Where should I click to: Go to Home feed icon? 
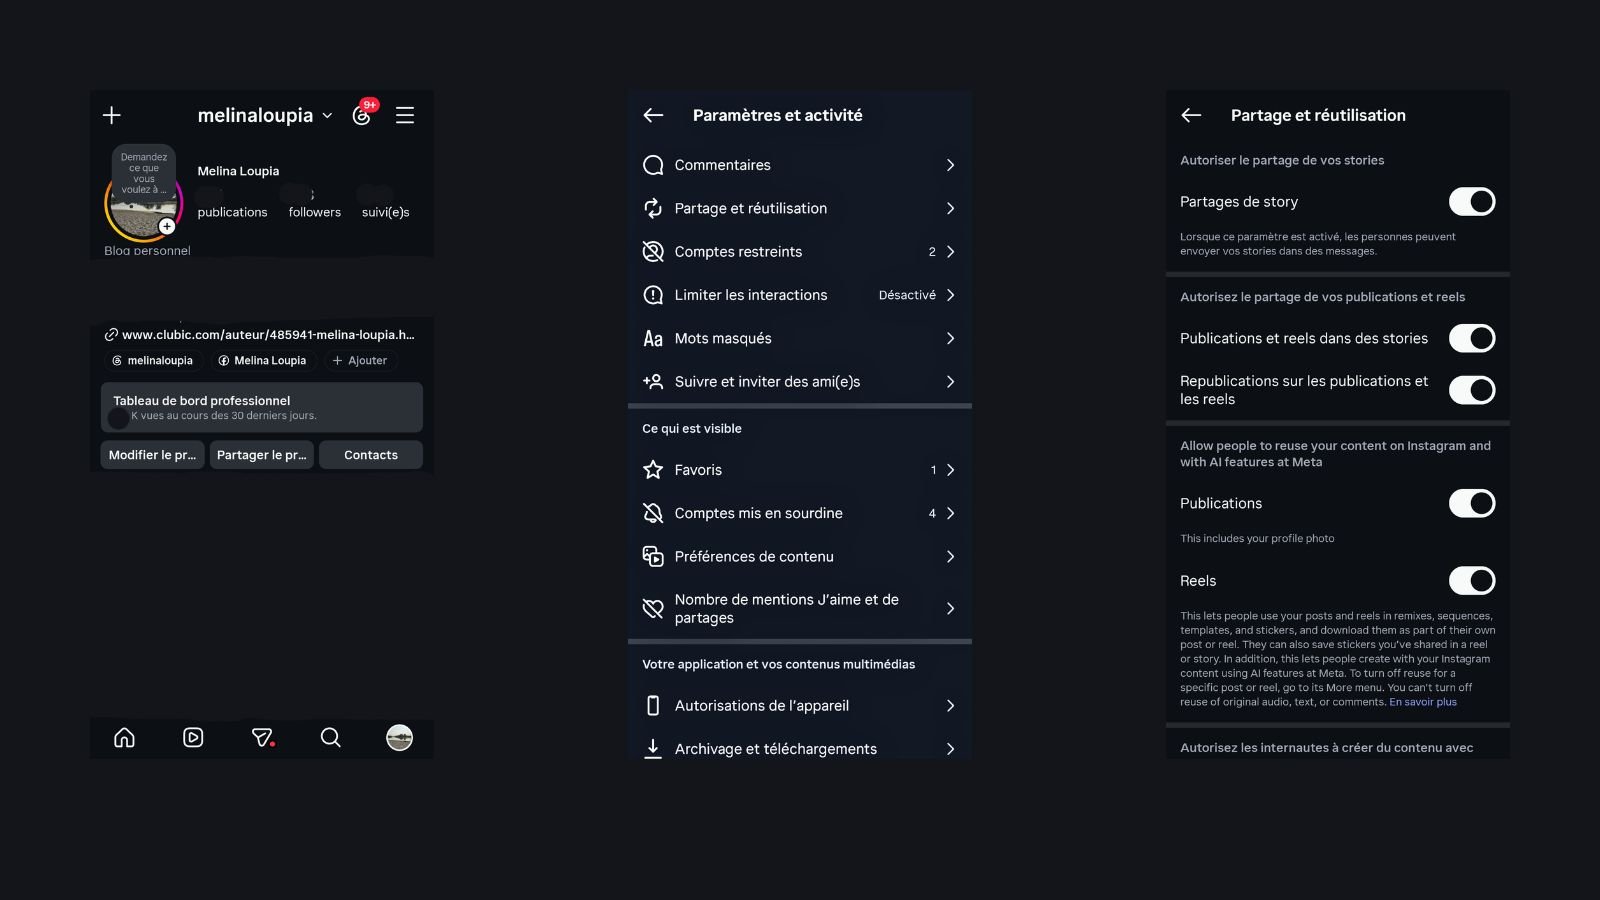[x=124, y=737]
